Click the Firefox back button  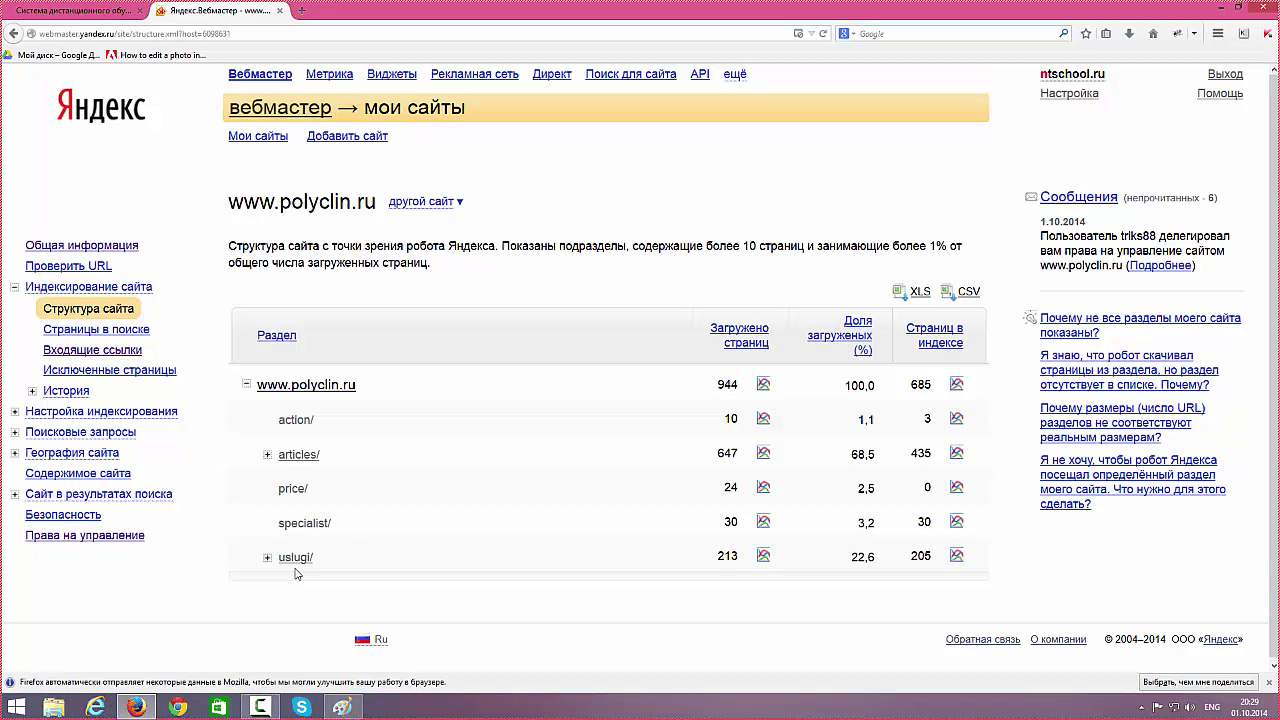[x=13, y=33]
